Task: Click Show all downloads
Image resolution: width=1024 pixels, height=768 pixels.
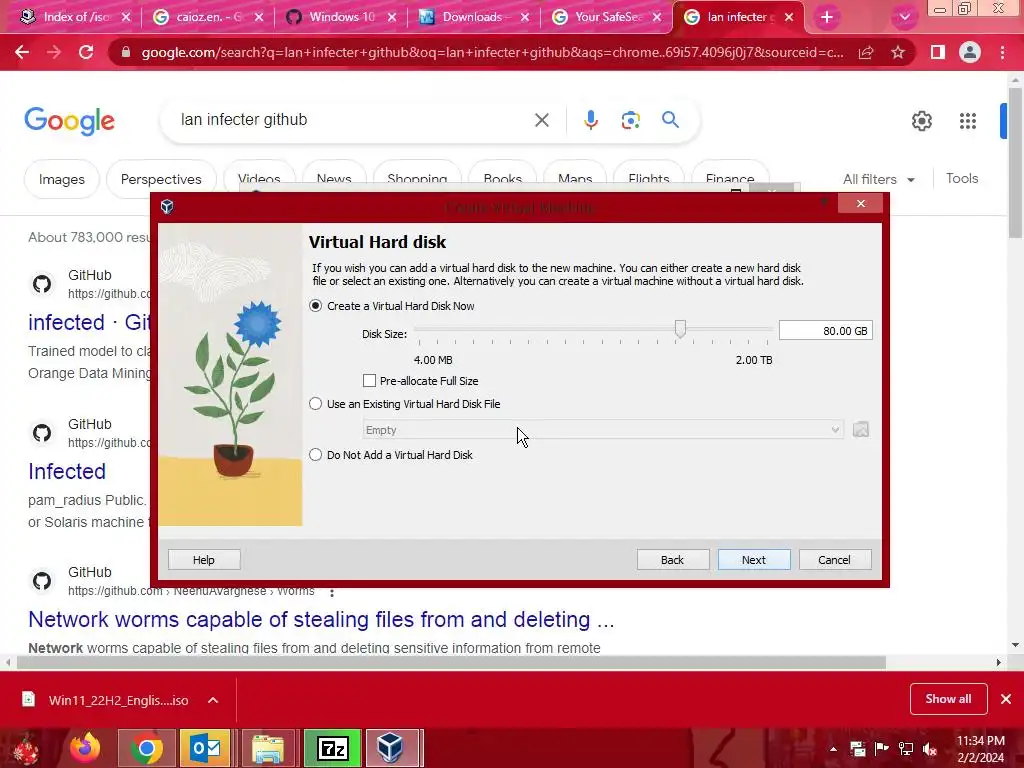Action: (948, 699)
